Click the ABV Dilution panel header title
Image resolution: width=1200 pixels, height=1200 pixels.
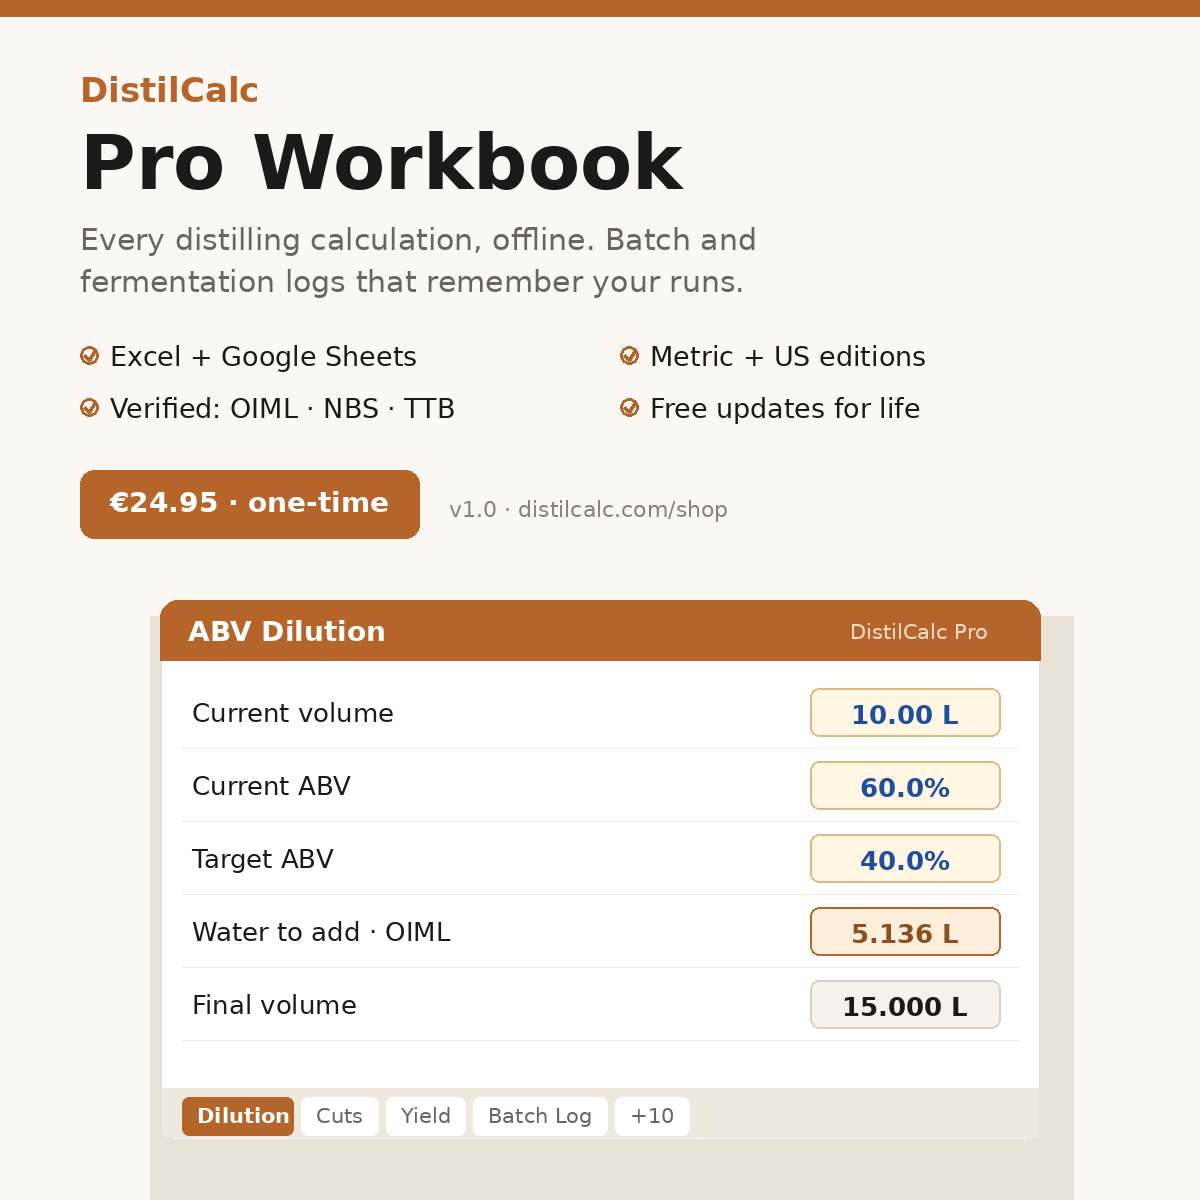click(287, 632)
